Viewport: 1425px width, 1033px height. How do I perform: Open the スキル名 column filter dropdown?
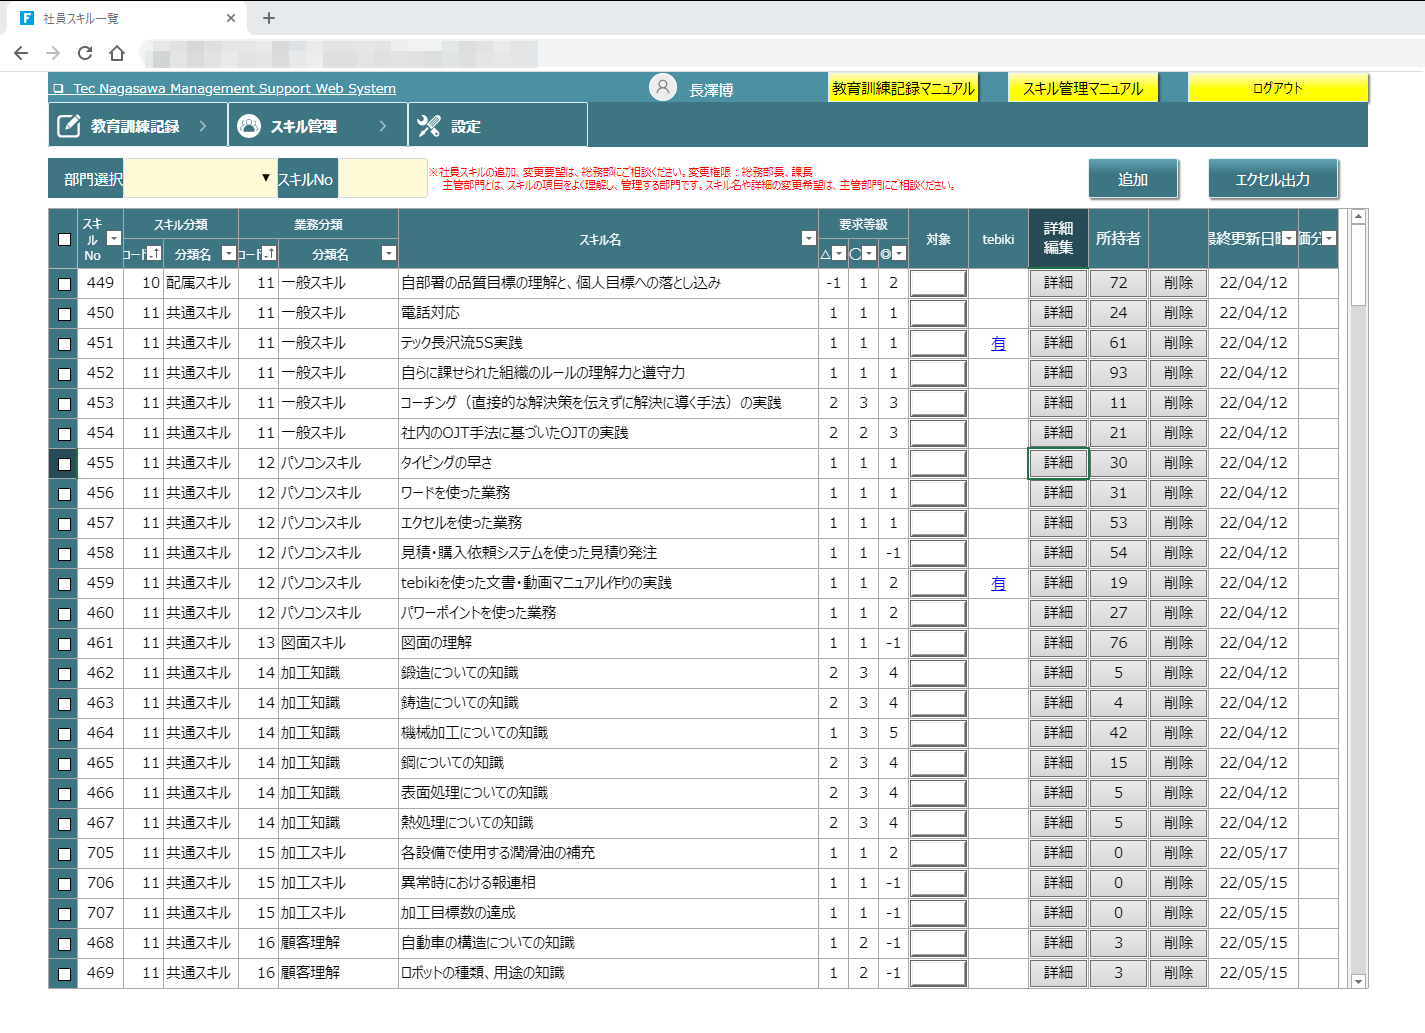click(x=808, y=238)
